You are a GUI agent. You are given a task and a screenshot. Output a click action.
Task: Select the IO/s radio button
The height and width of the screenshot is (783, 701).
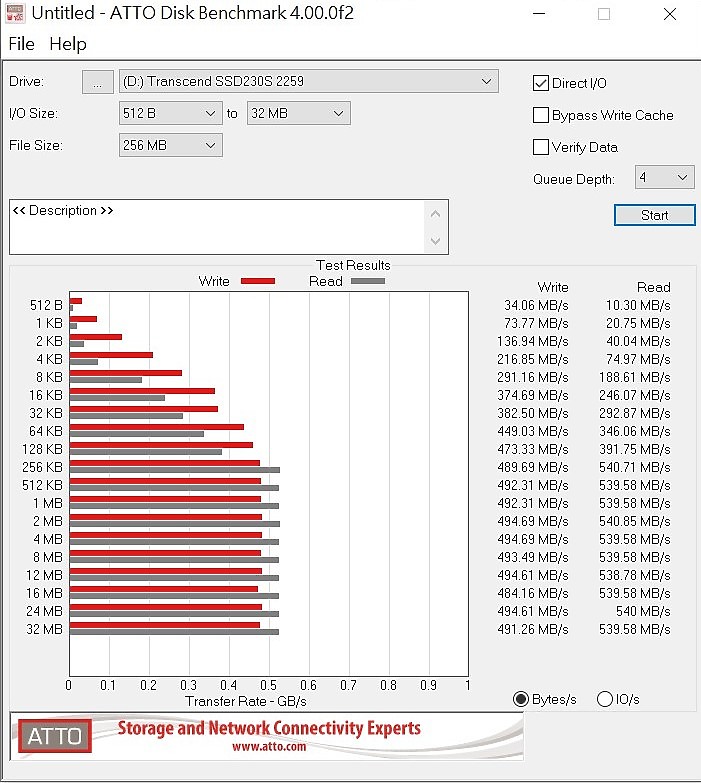[x=605, y=699]
